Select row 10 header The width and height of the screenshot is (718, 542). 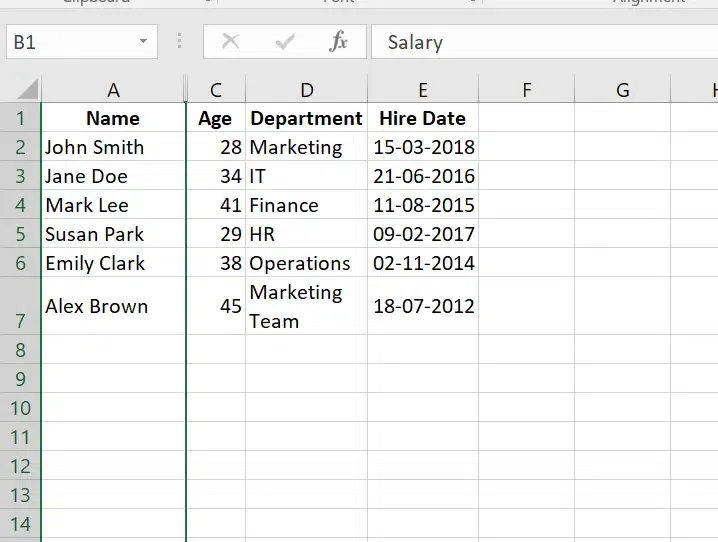[20, 407]
